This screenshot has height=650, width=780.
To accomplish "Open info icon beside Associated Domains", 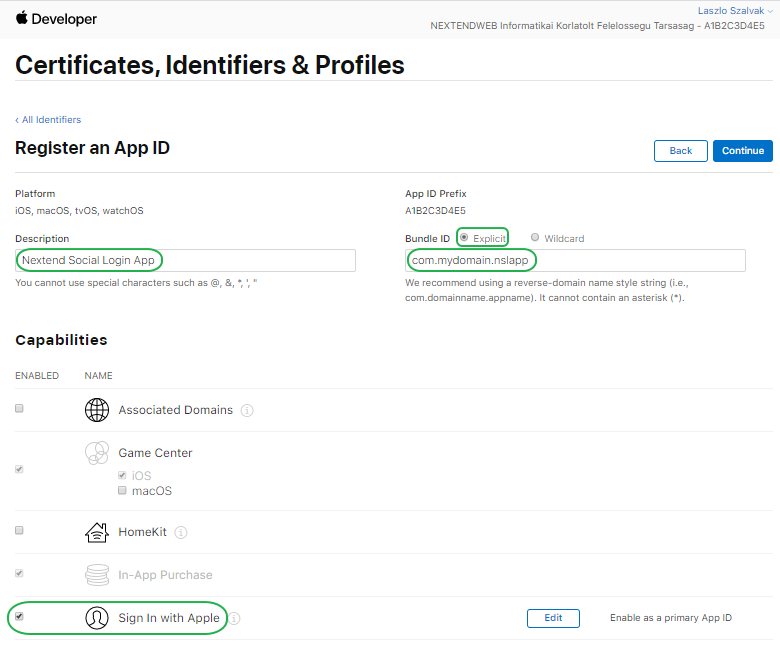I will pos(247,410).
